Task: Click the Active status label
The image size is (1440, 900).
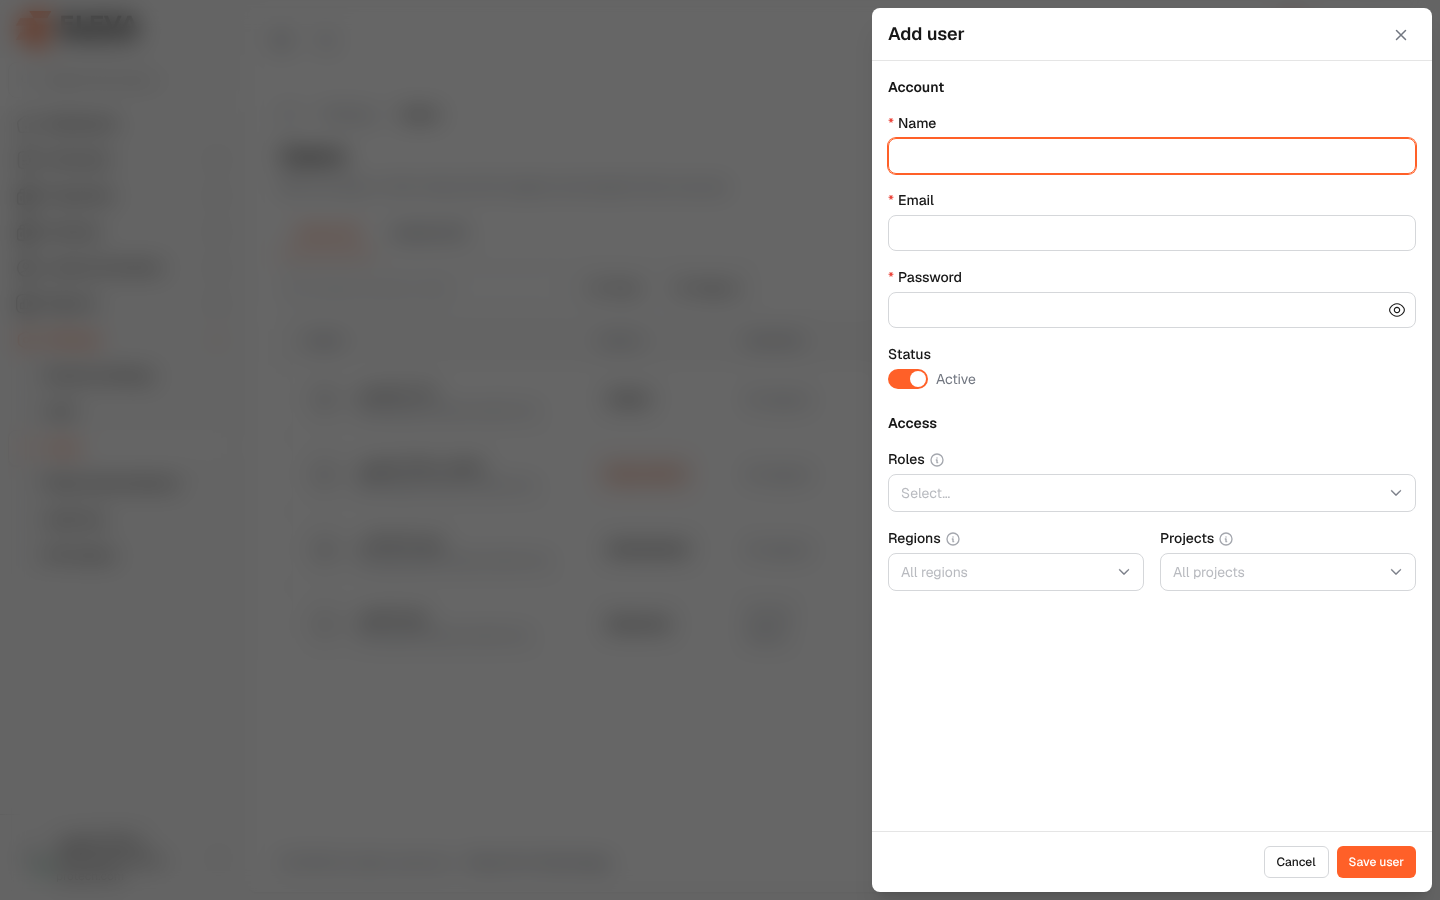Action: (956, 379)
